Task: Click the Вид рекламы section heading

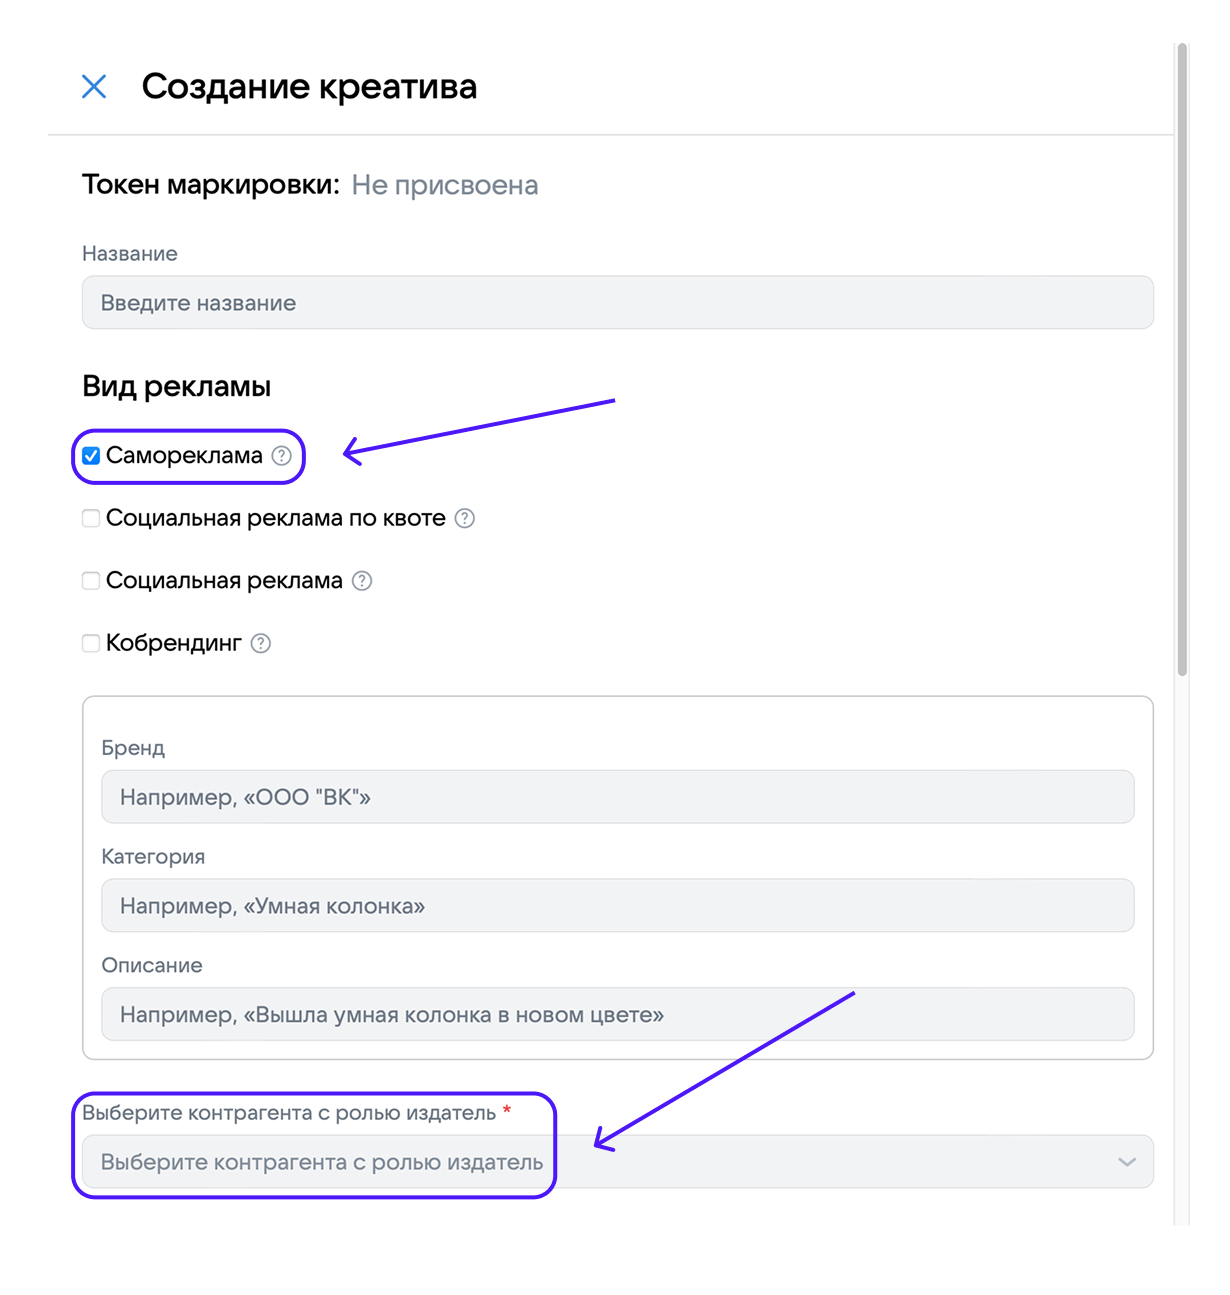Action: click(177, 387)
